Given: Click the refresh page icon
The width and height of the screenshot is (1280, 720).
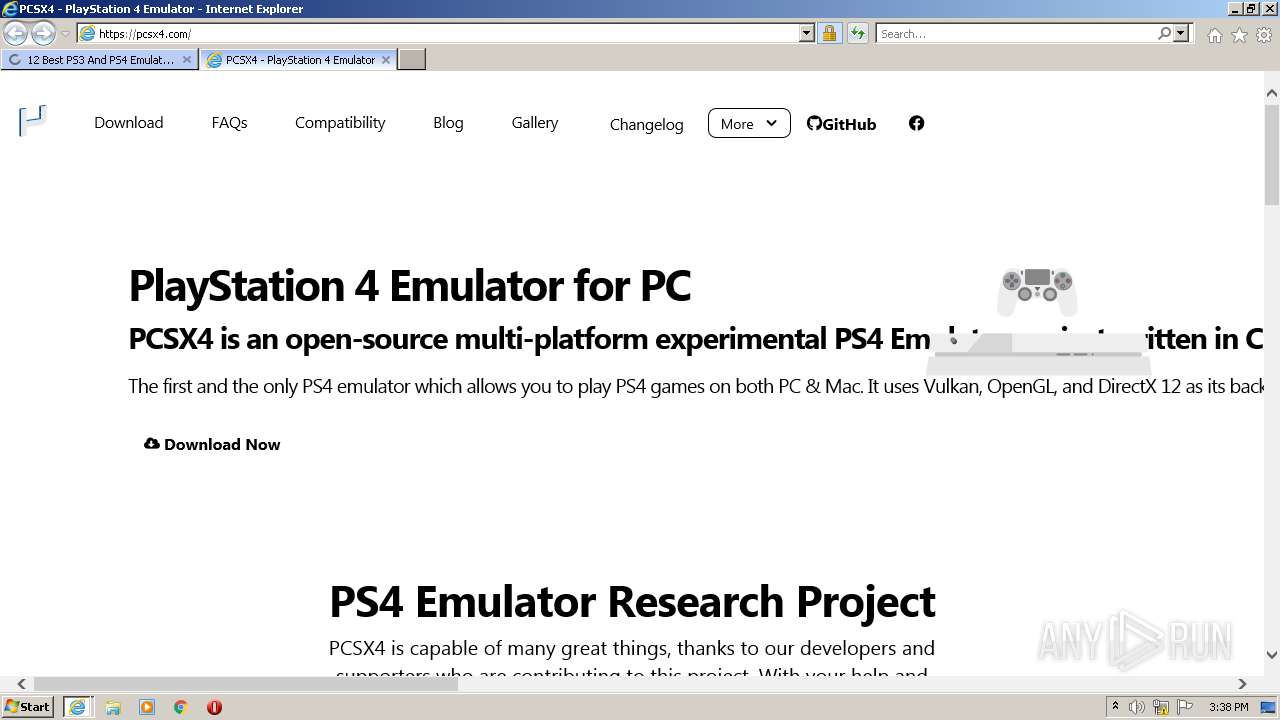Looking at the screenshot, I should point(858,33).
